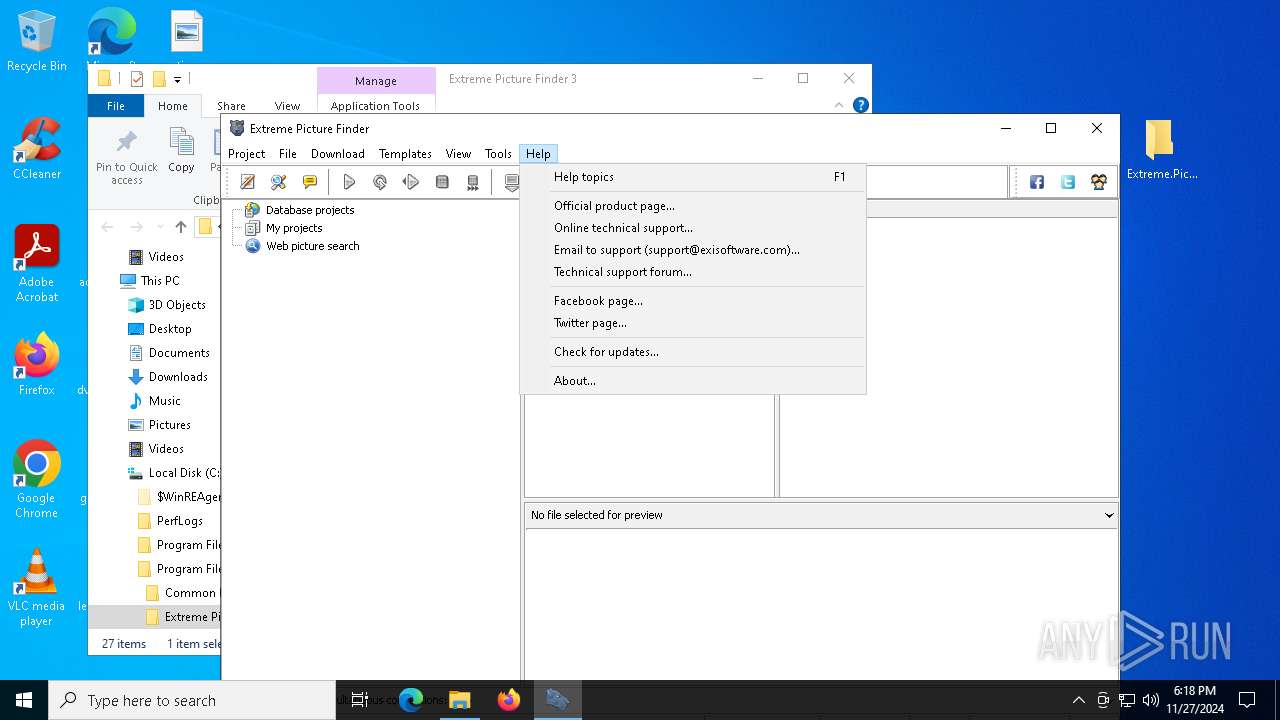Open Adobe Acrobat desktop shortcut

coord(37,263)
